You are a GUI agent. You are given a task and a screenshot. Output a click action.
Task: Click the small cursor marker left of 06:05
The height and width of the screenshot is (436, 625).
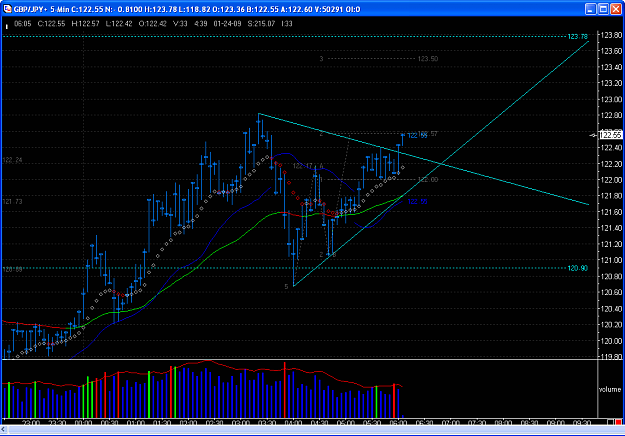7,27
